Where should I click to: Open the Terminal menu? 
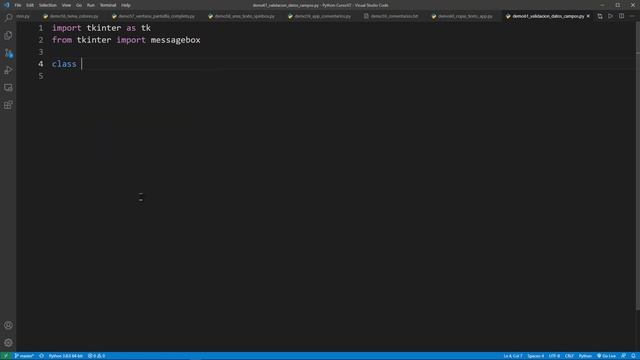pos(108,5)
